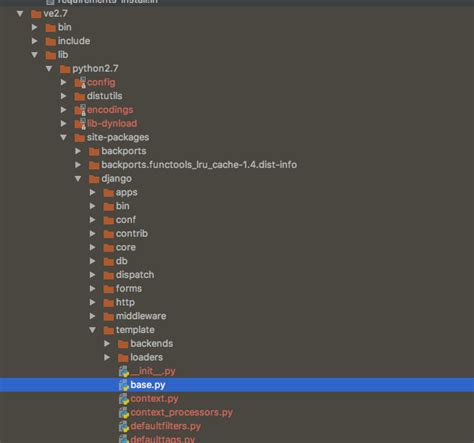Click the loaders folder icon
Screen dimensions: 474x443
pyautogui.click(x=123, y=358)
